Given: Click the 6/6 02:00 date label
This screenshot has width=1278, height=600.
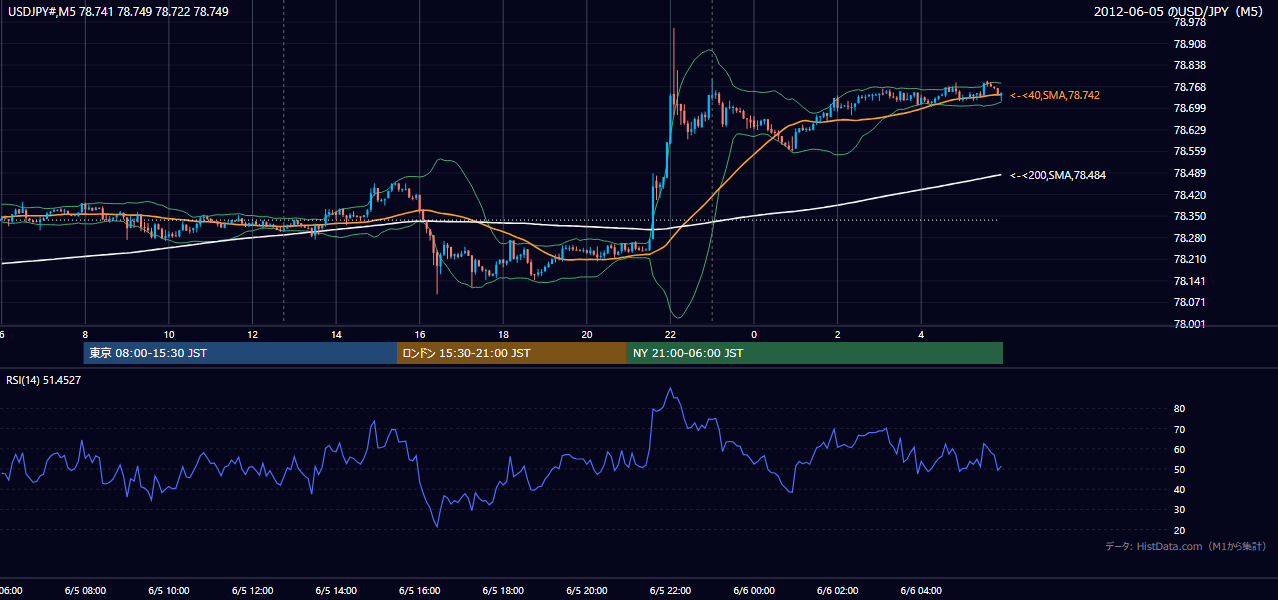Looking at the screenshot, I should pyautogui.click(x=838, y=590).
